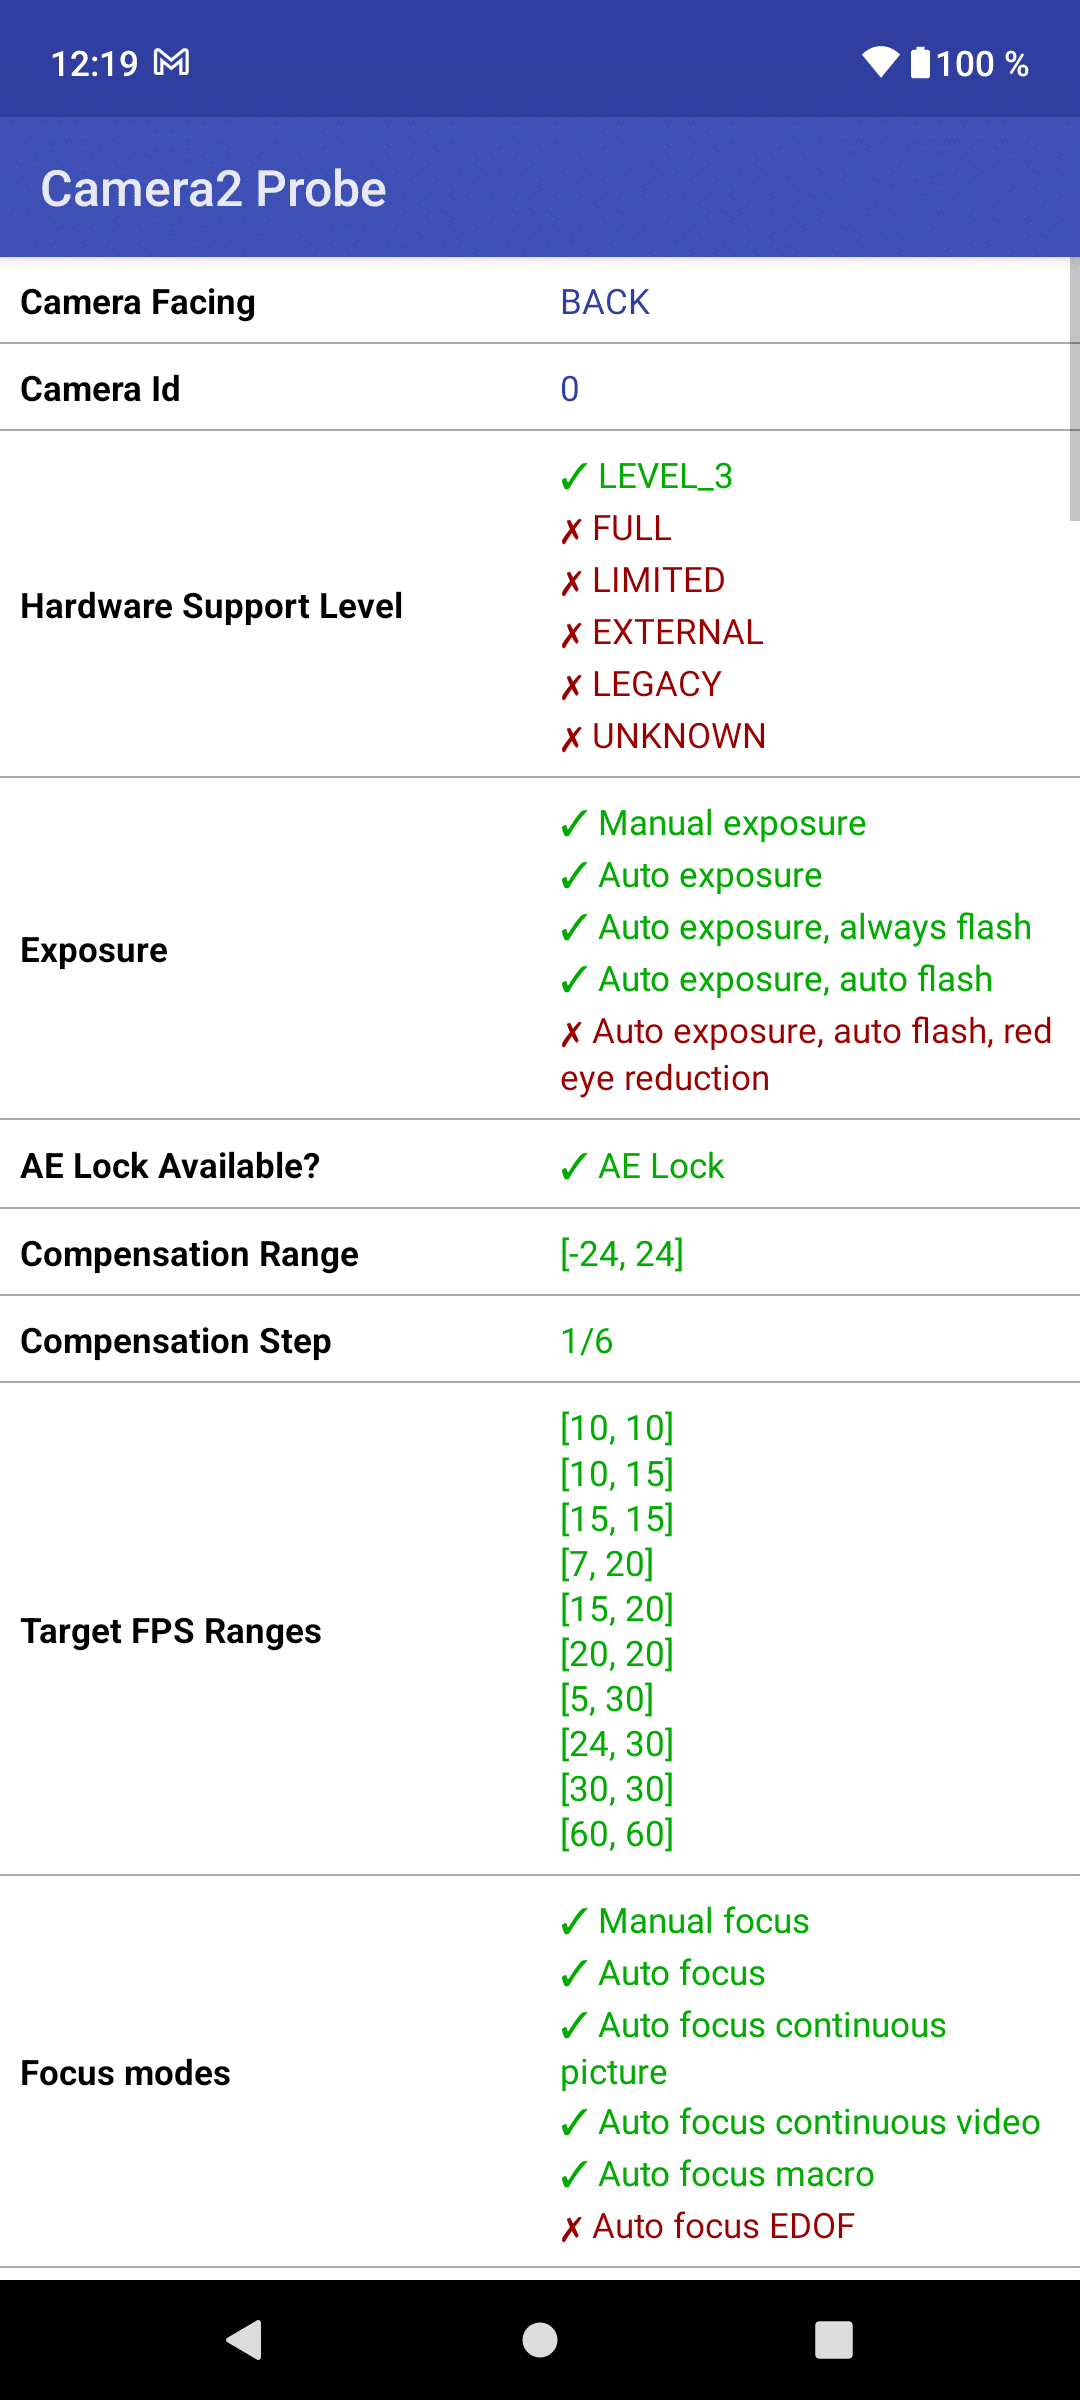Tap the checkmark next to Manual exposure

[574, 824]
